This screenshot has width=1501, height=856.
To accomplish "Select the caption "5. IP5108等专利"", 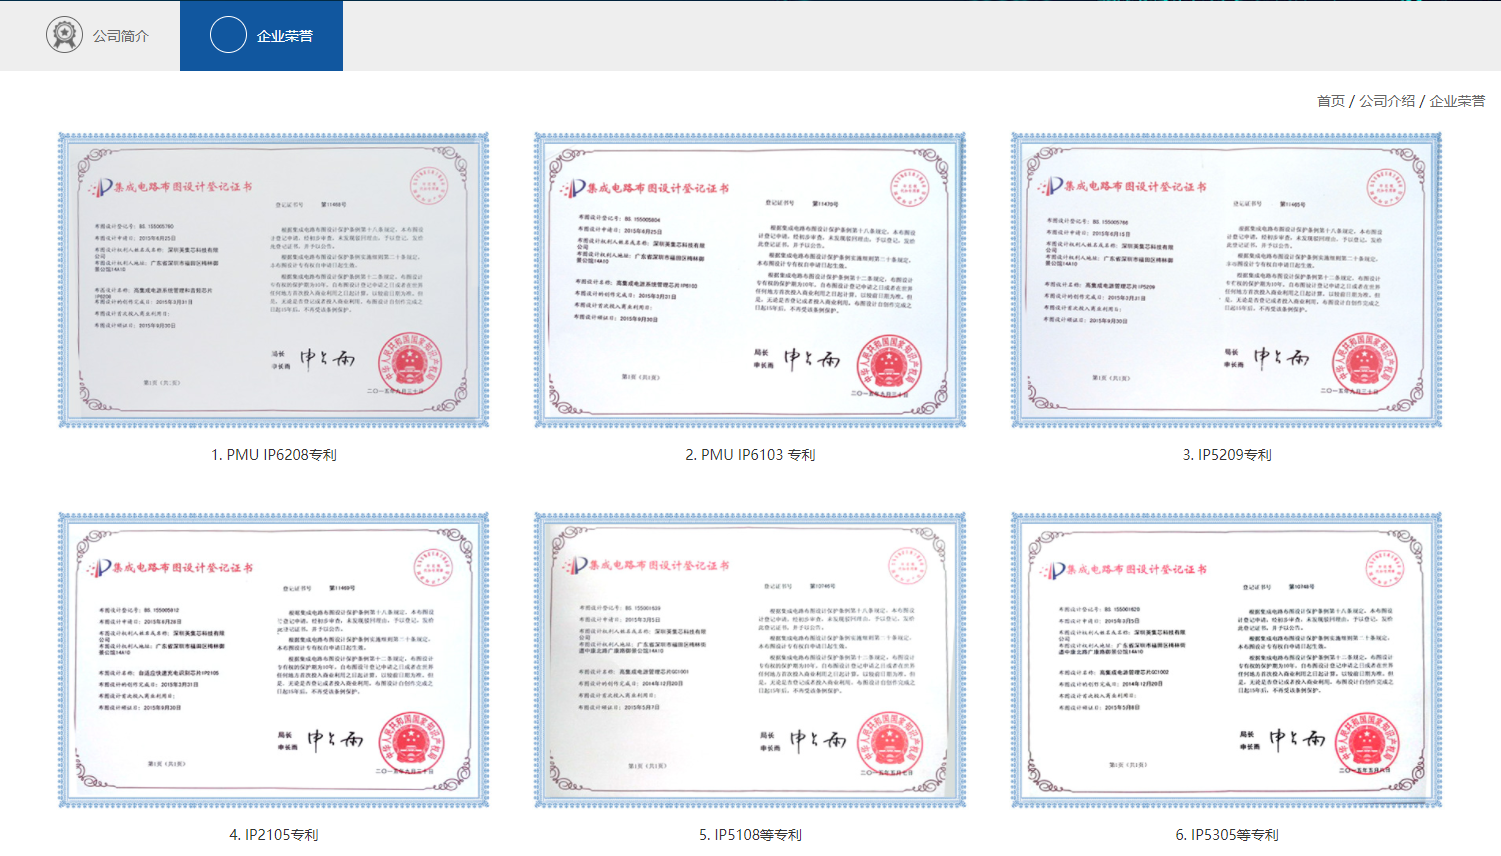I will [x=750, y=835].
